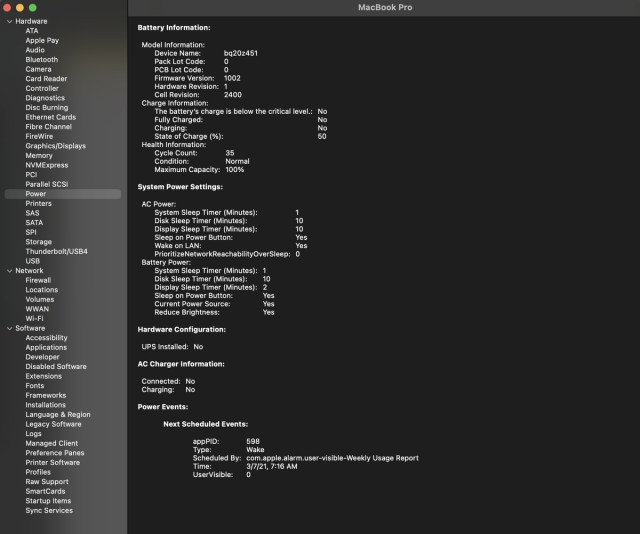This screenshot has height=534, width=640.
Task: Select Logs in the sidebar
Action: 33,434
